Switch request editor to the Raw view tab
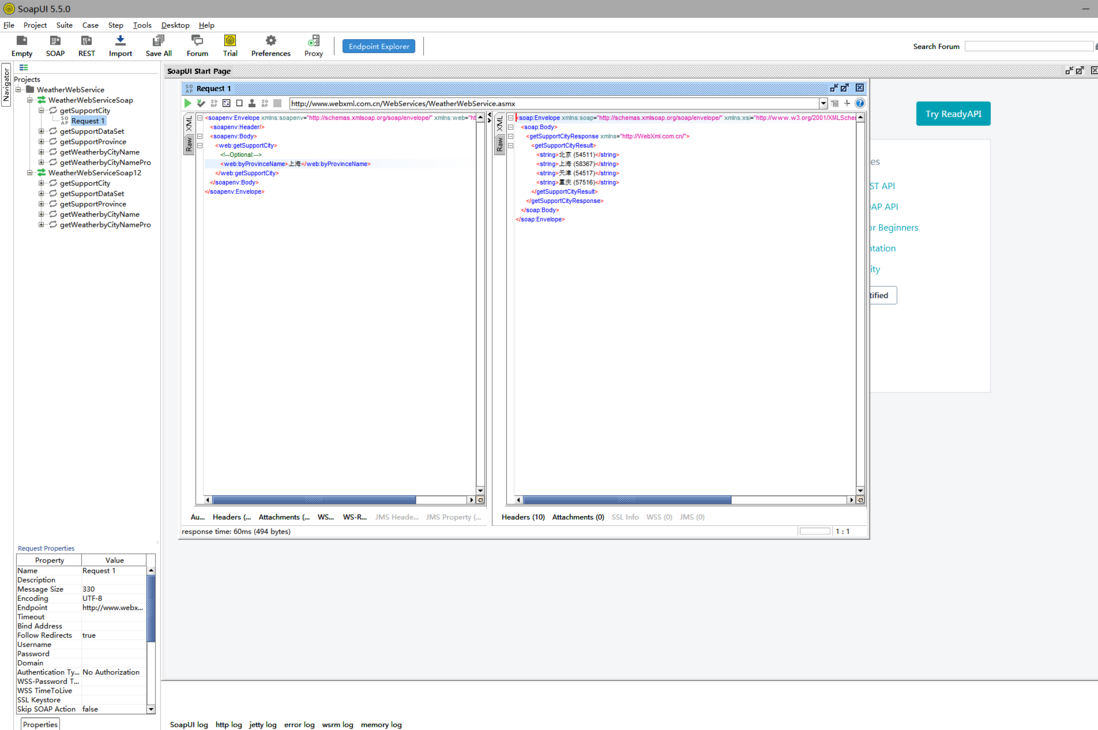 [x=188, y=144]
